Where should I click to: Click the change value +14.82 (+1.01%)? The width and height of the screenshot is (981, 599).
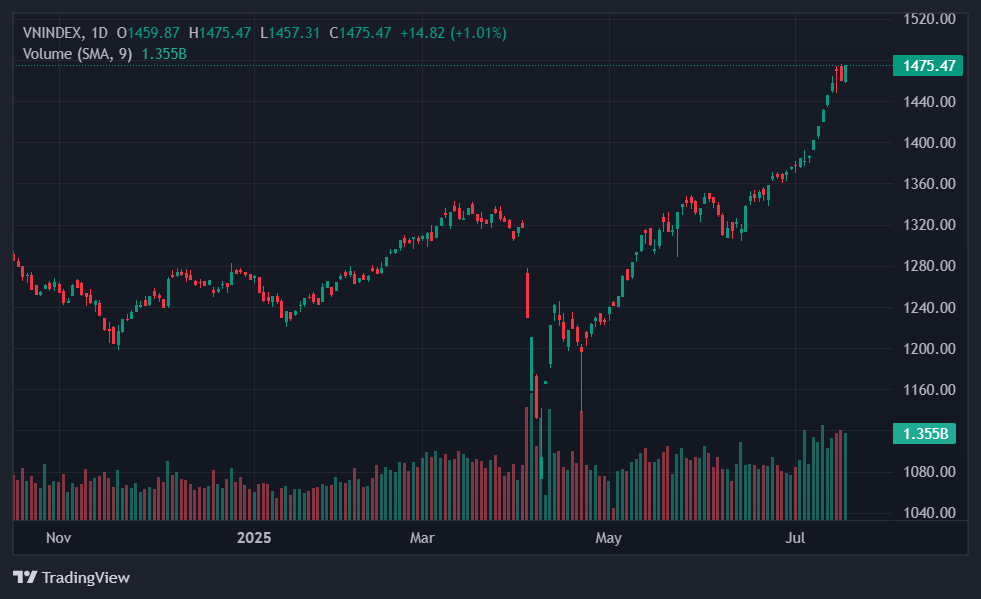(x=453, y=33)
